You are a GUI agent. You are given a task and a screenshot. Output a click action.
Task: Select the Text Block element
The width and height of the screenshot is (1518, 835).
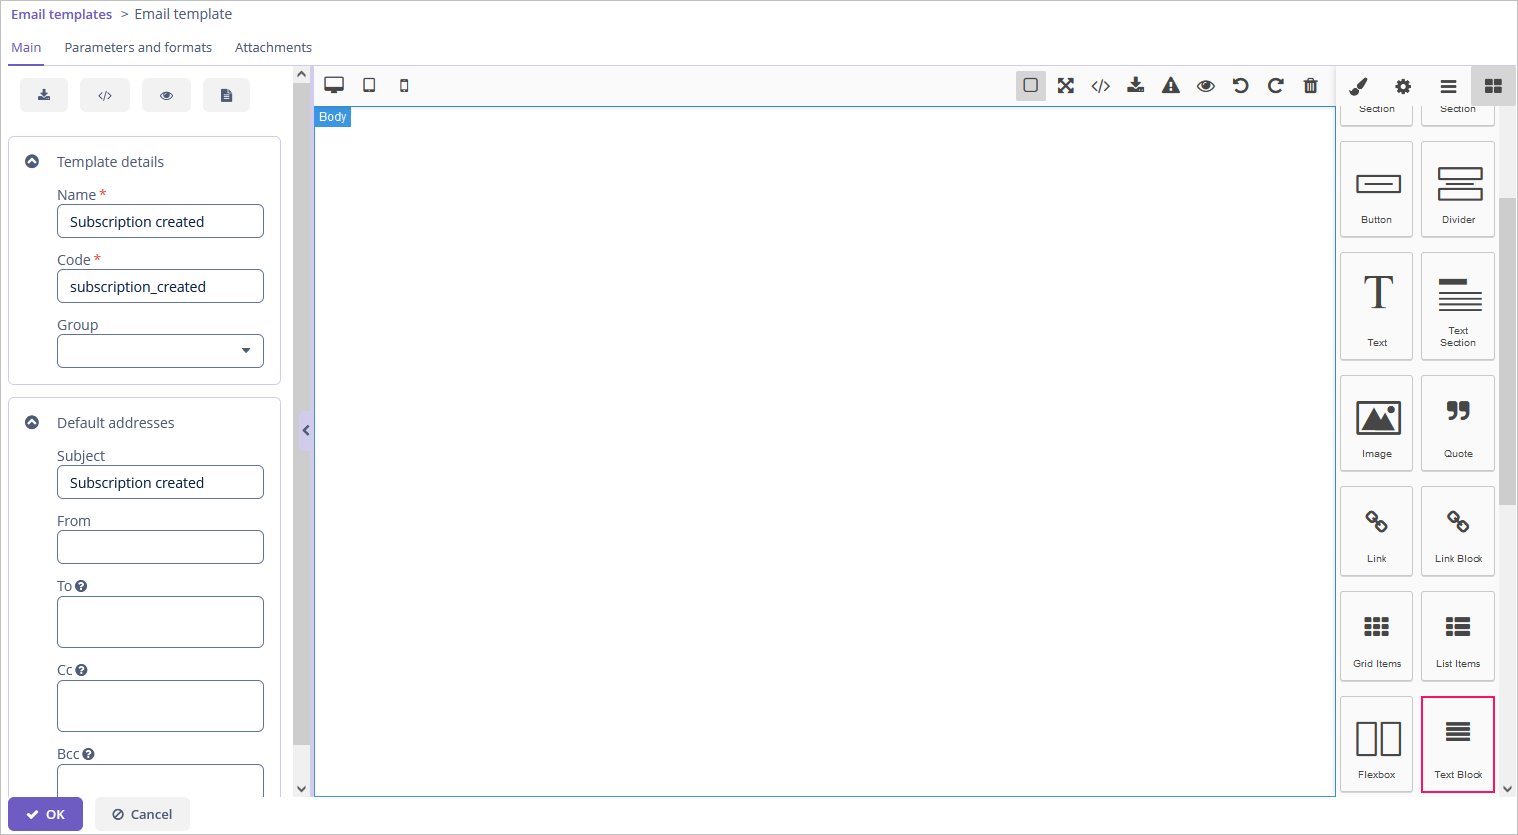click(x=1458, y=744)
